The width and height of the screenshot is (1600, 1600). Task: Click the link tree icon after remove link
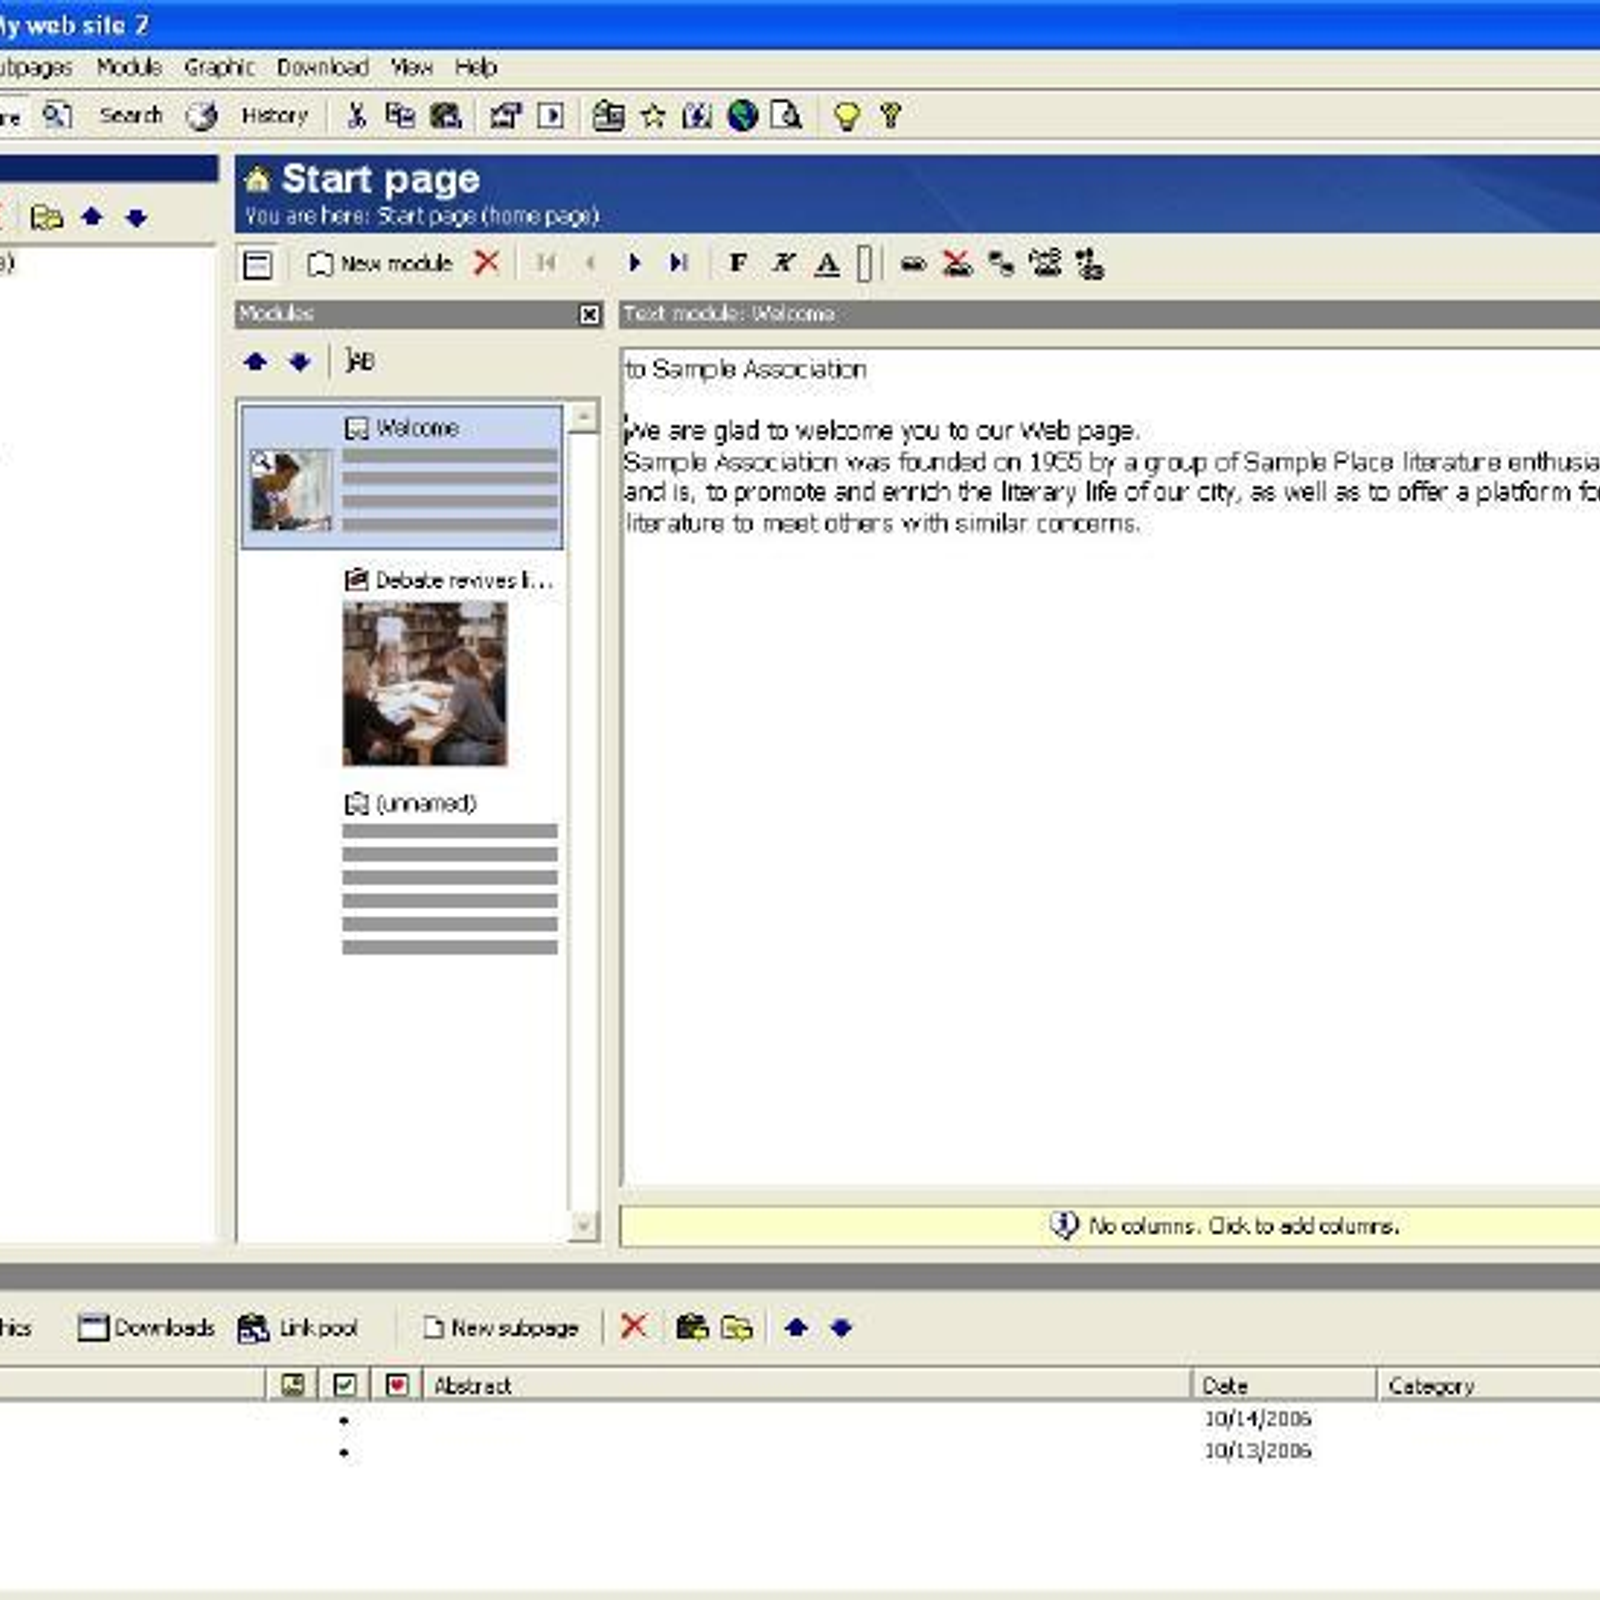1001,263
